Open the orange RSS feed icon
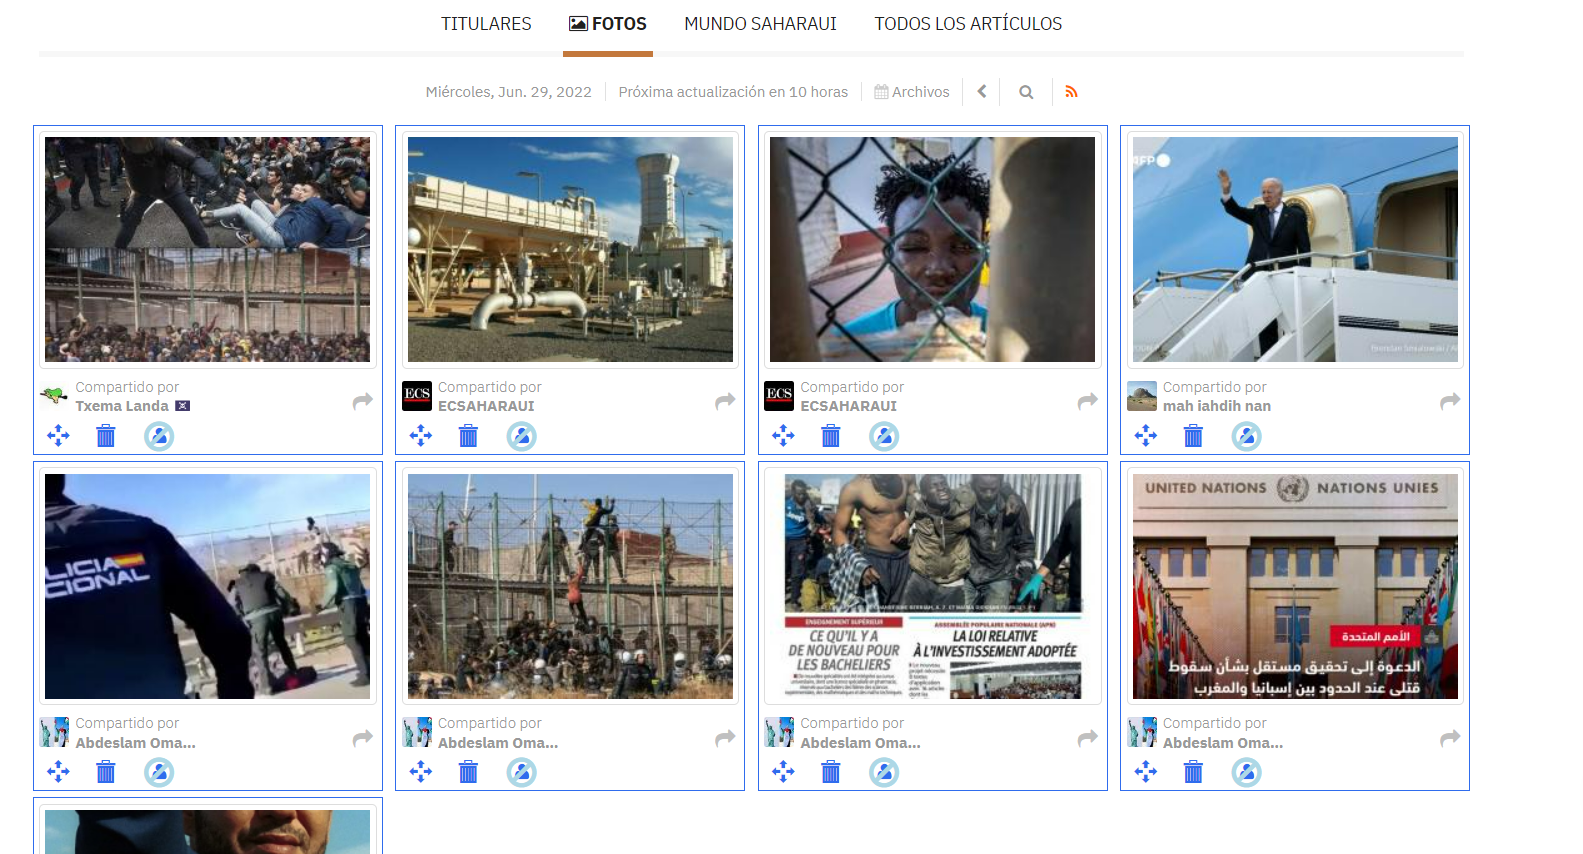The image size is (1583, 854). (x=1071, y=92)
